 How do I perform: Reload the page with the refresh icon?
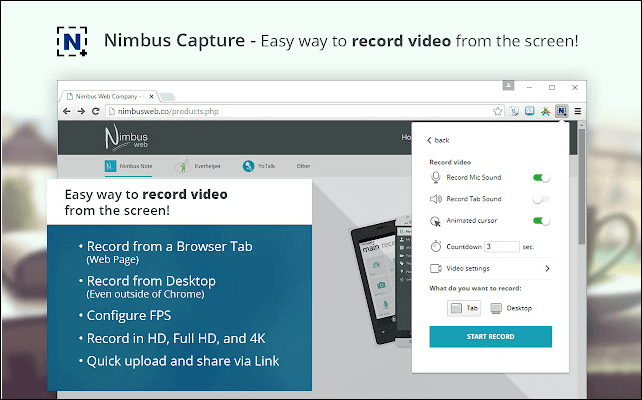pyautogui.click(x=94, y=111)
